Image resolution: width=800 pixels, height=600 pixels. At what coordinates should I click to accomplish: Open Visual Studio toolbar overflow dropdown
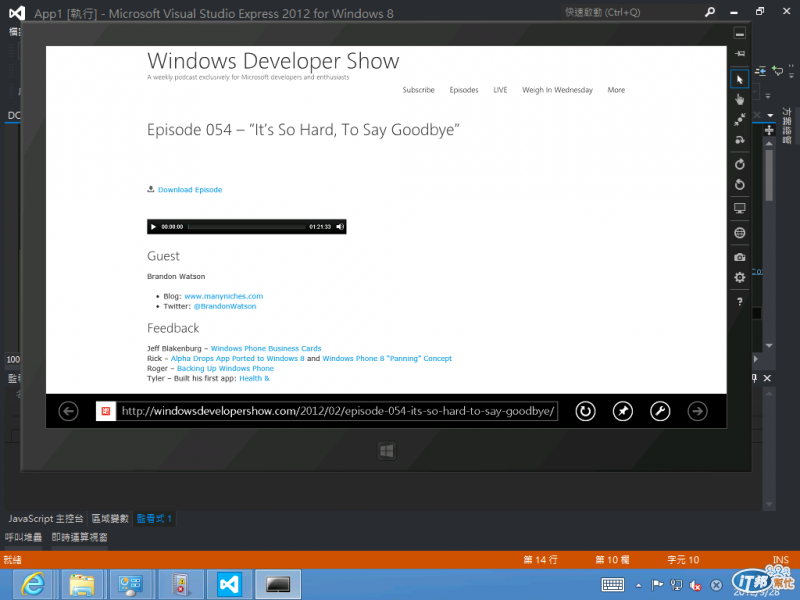pos(791,71)
